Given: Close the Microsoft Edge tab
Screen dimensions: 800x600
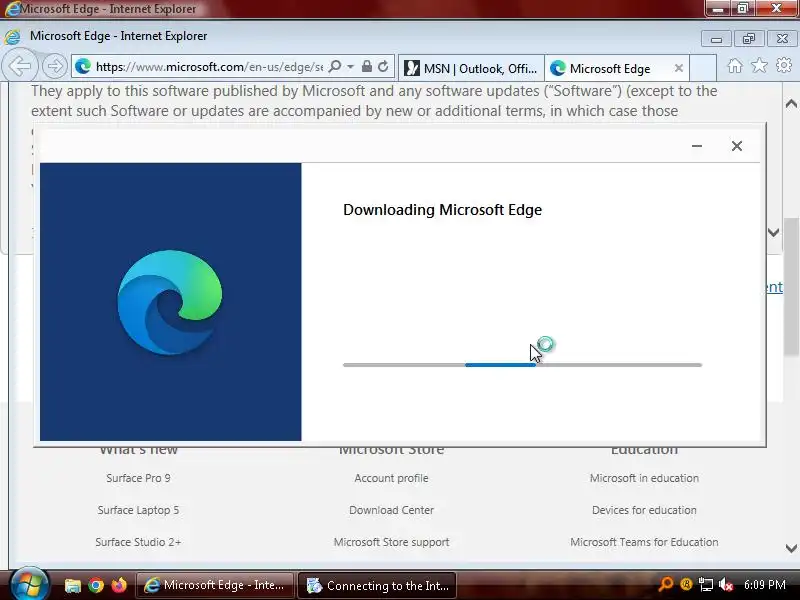Looking at the screenshot, I should click(679, 68).
